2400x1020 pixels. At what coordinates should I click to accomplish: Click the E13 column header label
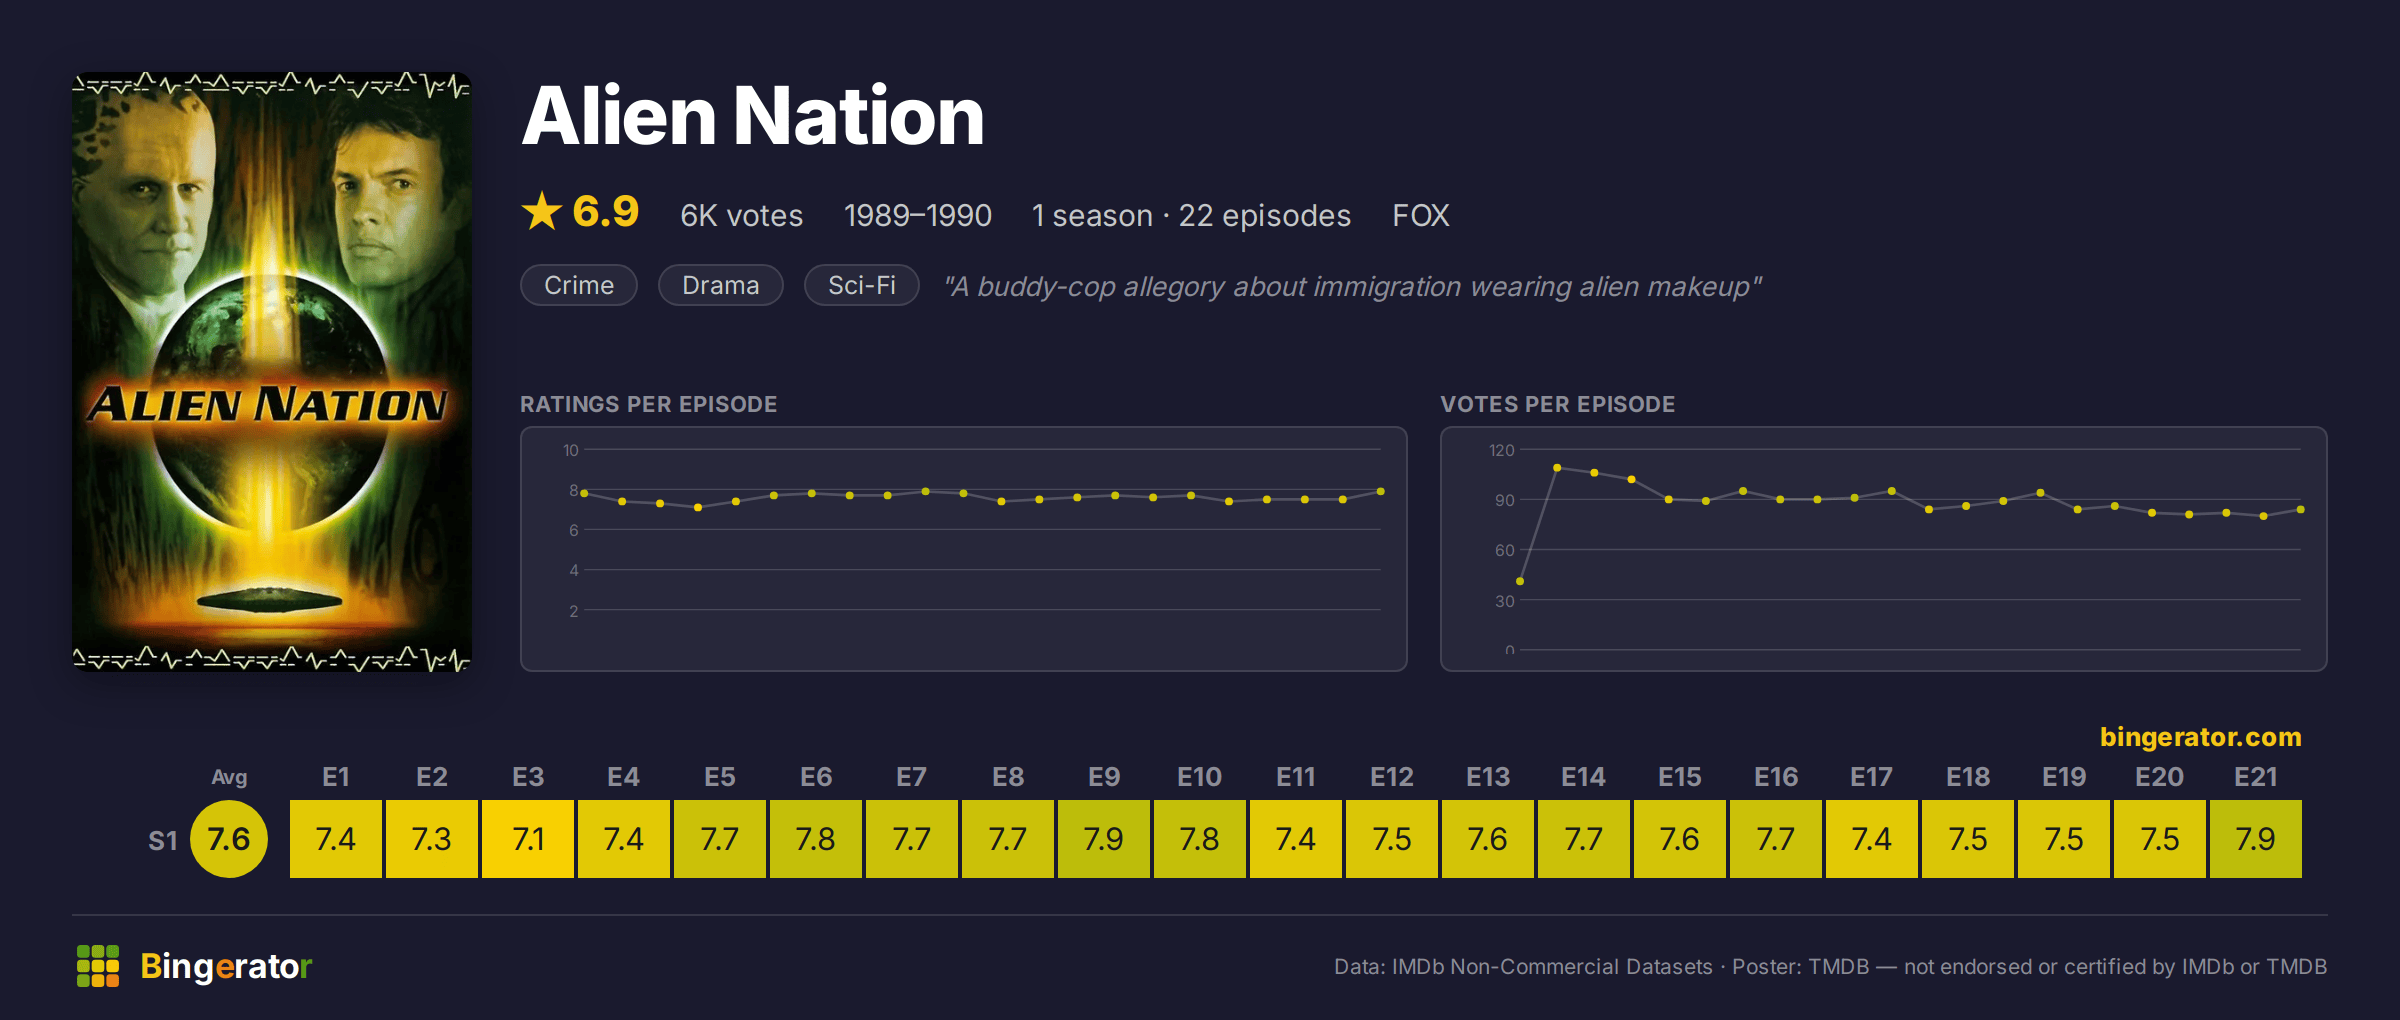pos(1488,777)
